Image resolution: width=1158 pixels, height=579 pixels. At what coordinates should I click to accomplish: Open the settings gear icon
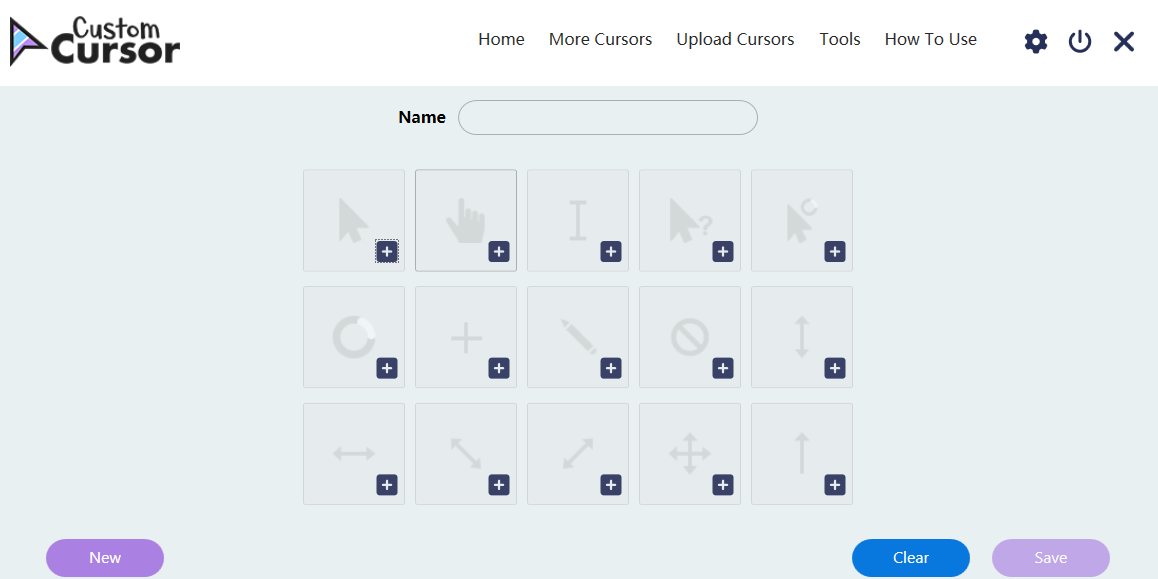pyautogui.click(x=1035, y=40)
